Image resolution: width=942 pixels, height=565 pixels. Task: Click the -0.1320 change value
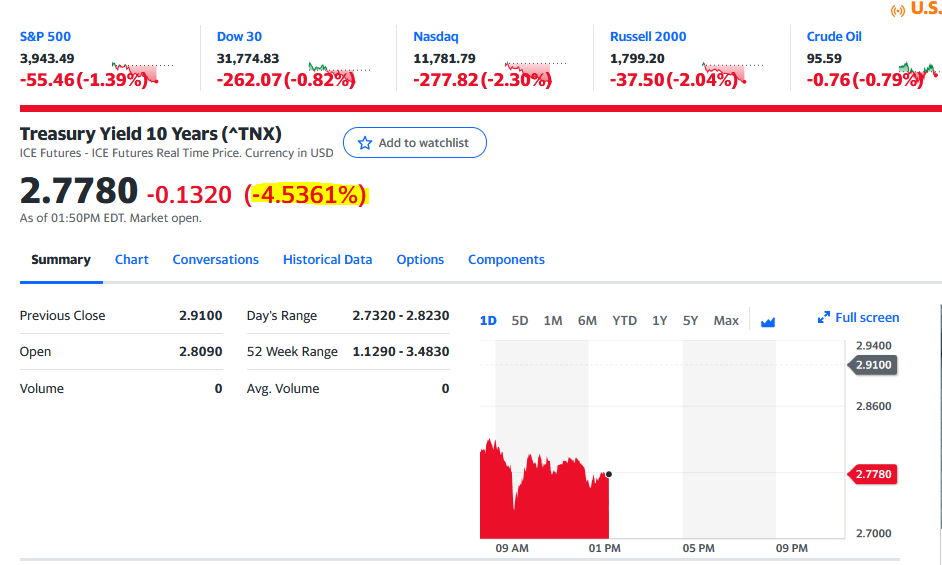[x=189, y=195]
